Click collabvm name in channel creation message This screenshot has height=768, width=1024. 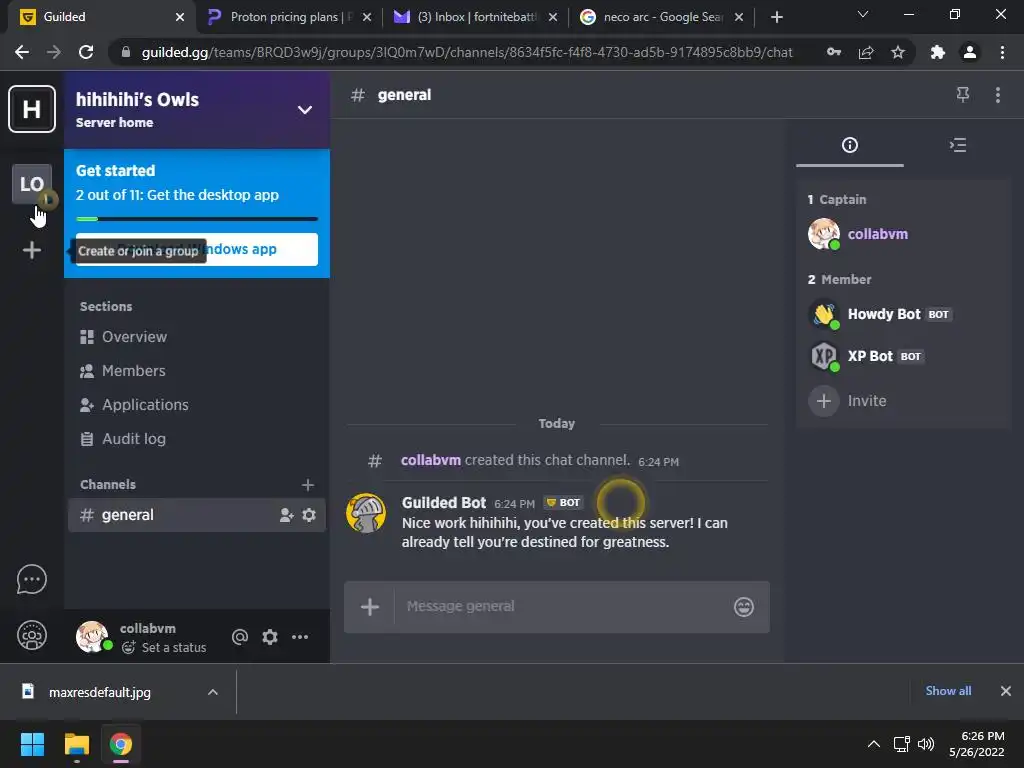point(430,460)
